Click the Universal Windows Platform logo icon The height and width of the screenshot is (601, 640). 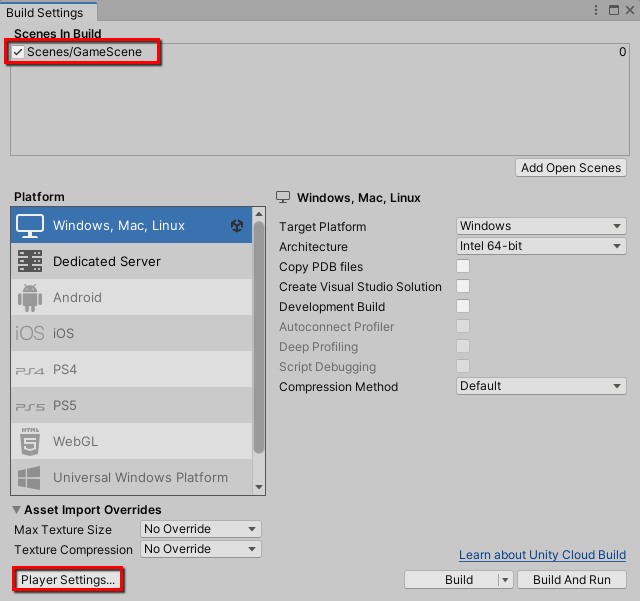click(29, 477)
